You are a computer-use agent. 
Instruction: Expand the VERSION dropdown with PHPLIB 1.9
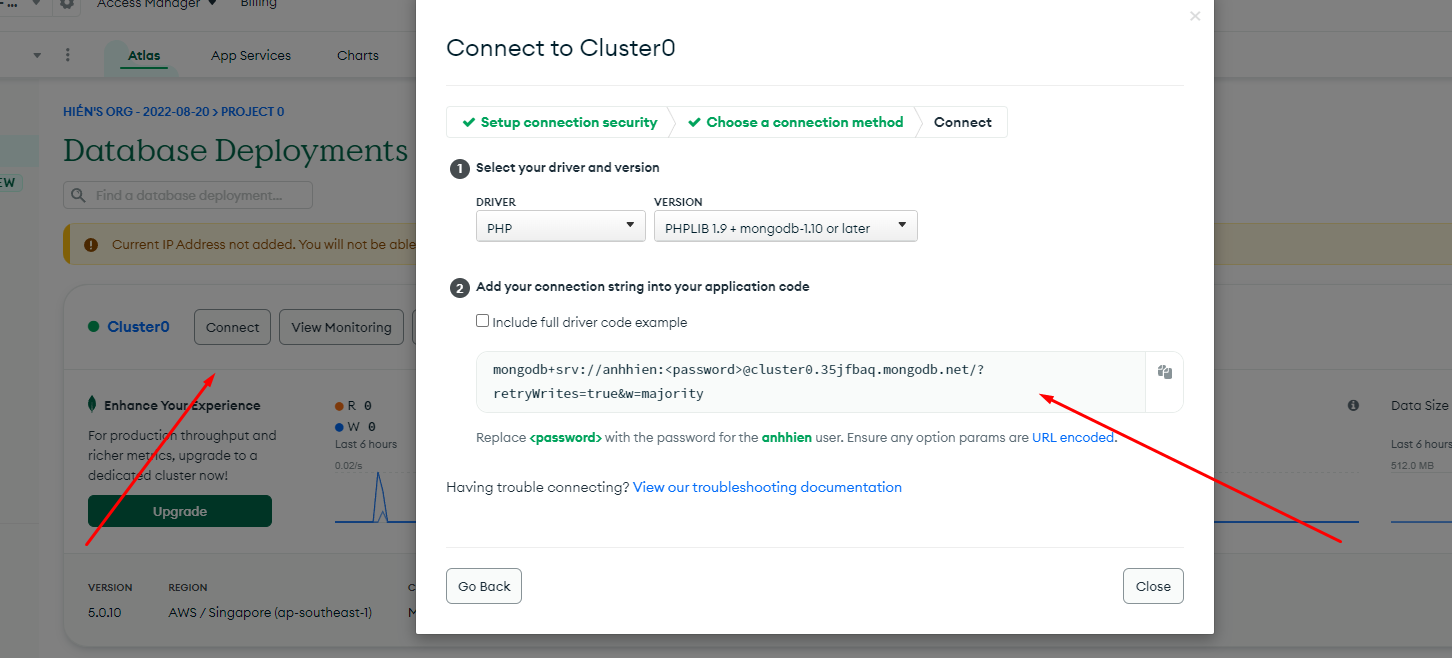[785, 226]
